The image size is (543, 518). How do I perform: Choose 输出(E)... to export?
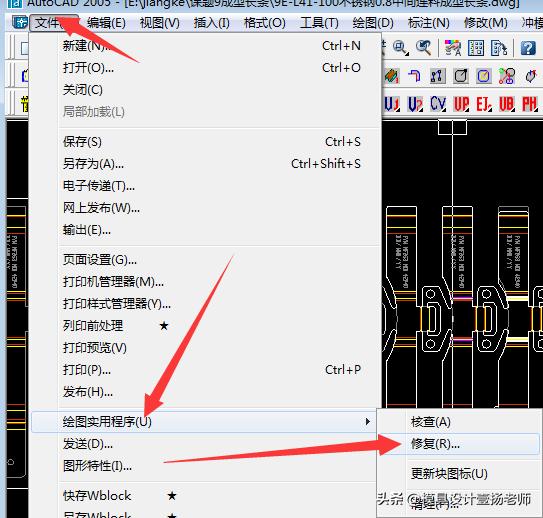pyautogui.click(x=206, y=230)
